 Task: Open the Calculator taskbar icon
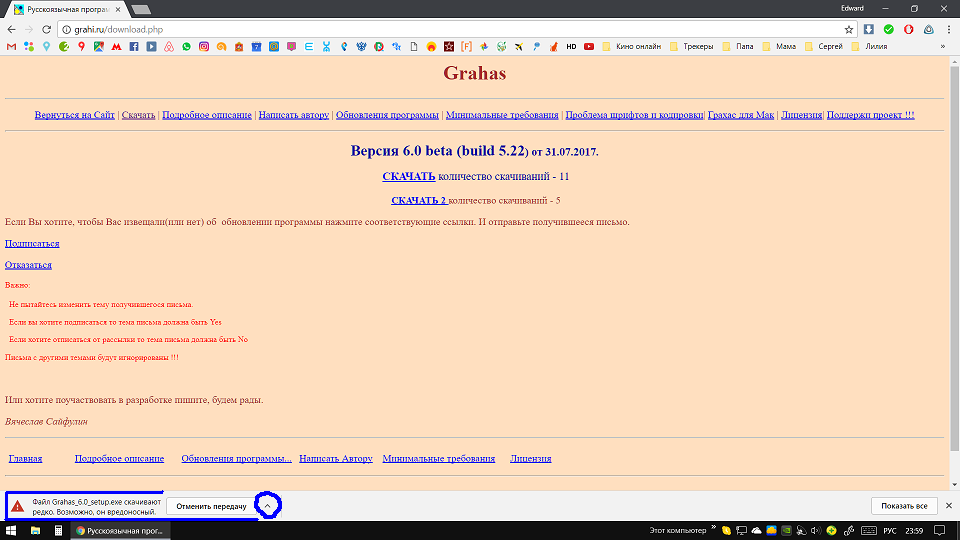point(59,531)
